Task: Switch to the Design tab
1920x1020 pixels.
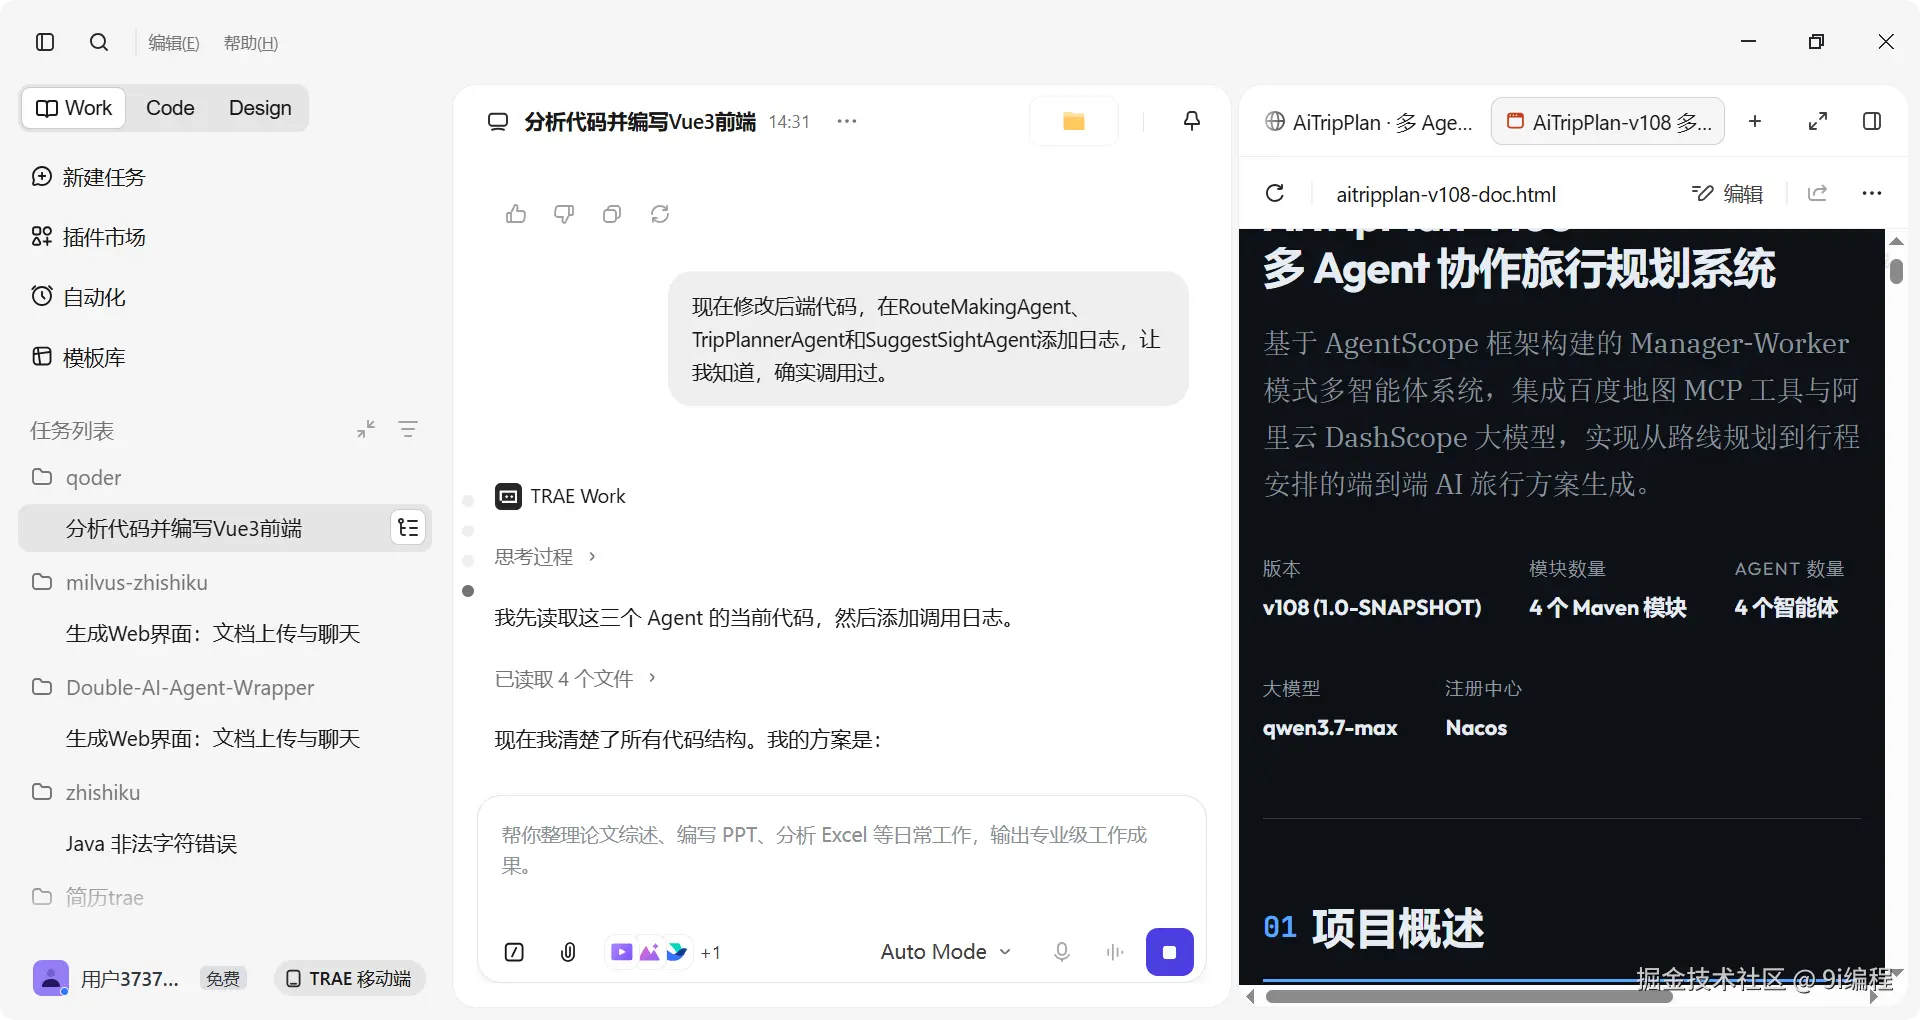Action: point(260,108)
